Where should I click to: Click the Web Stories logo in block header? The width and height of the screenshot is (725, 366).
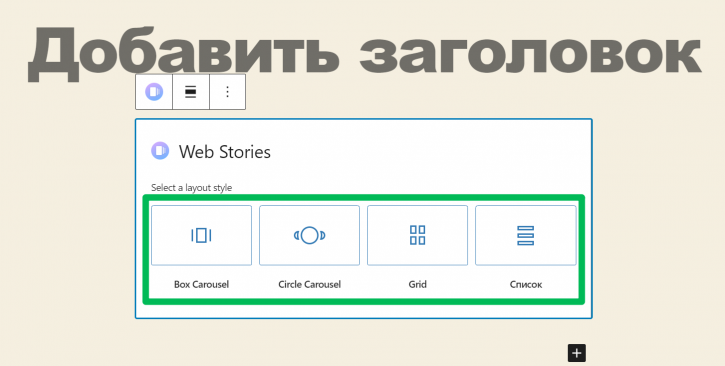pos(160,151)
